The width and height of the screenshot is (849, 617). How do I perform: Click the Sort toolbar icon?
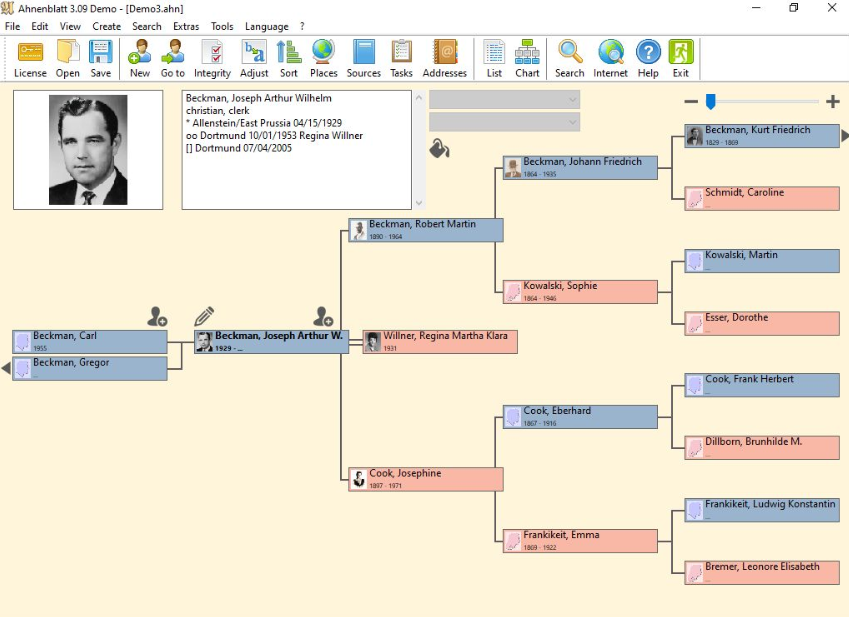pyautogui.click(x=289, y=58)
